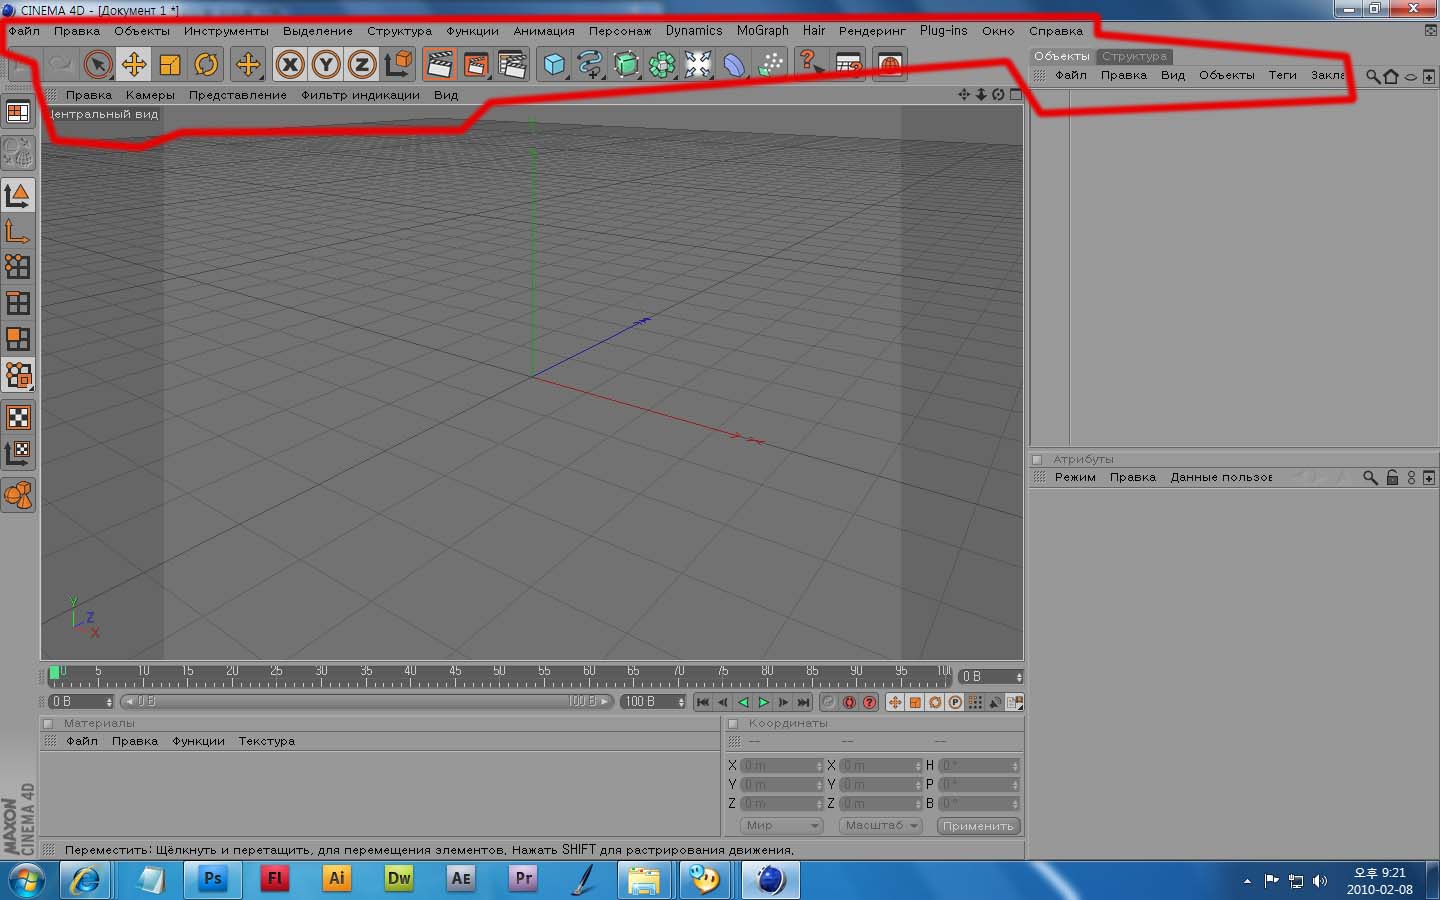Viewport: 1440px width, 900px height.
Task: Open deformer (Bend) objects icon
Action: pos(734,65)
